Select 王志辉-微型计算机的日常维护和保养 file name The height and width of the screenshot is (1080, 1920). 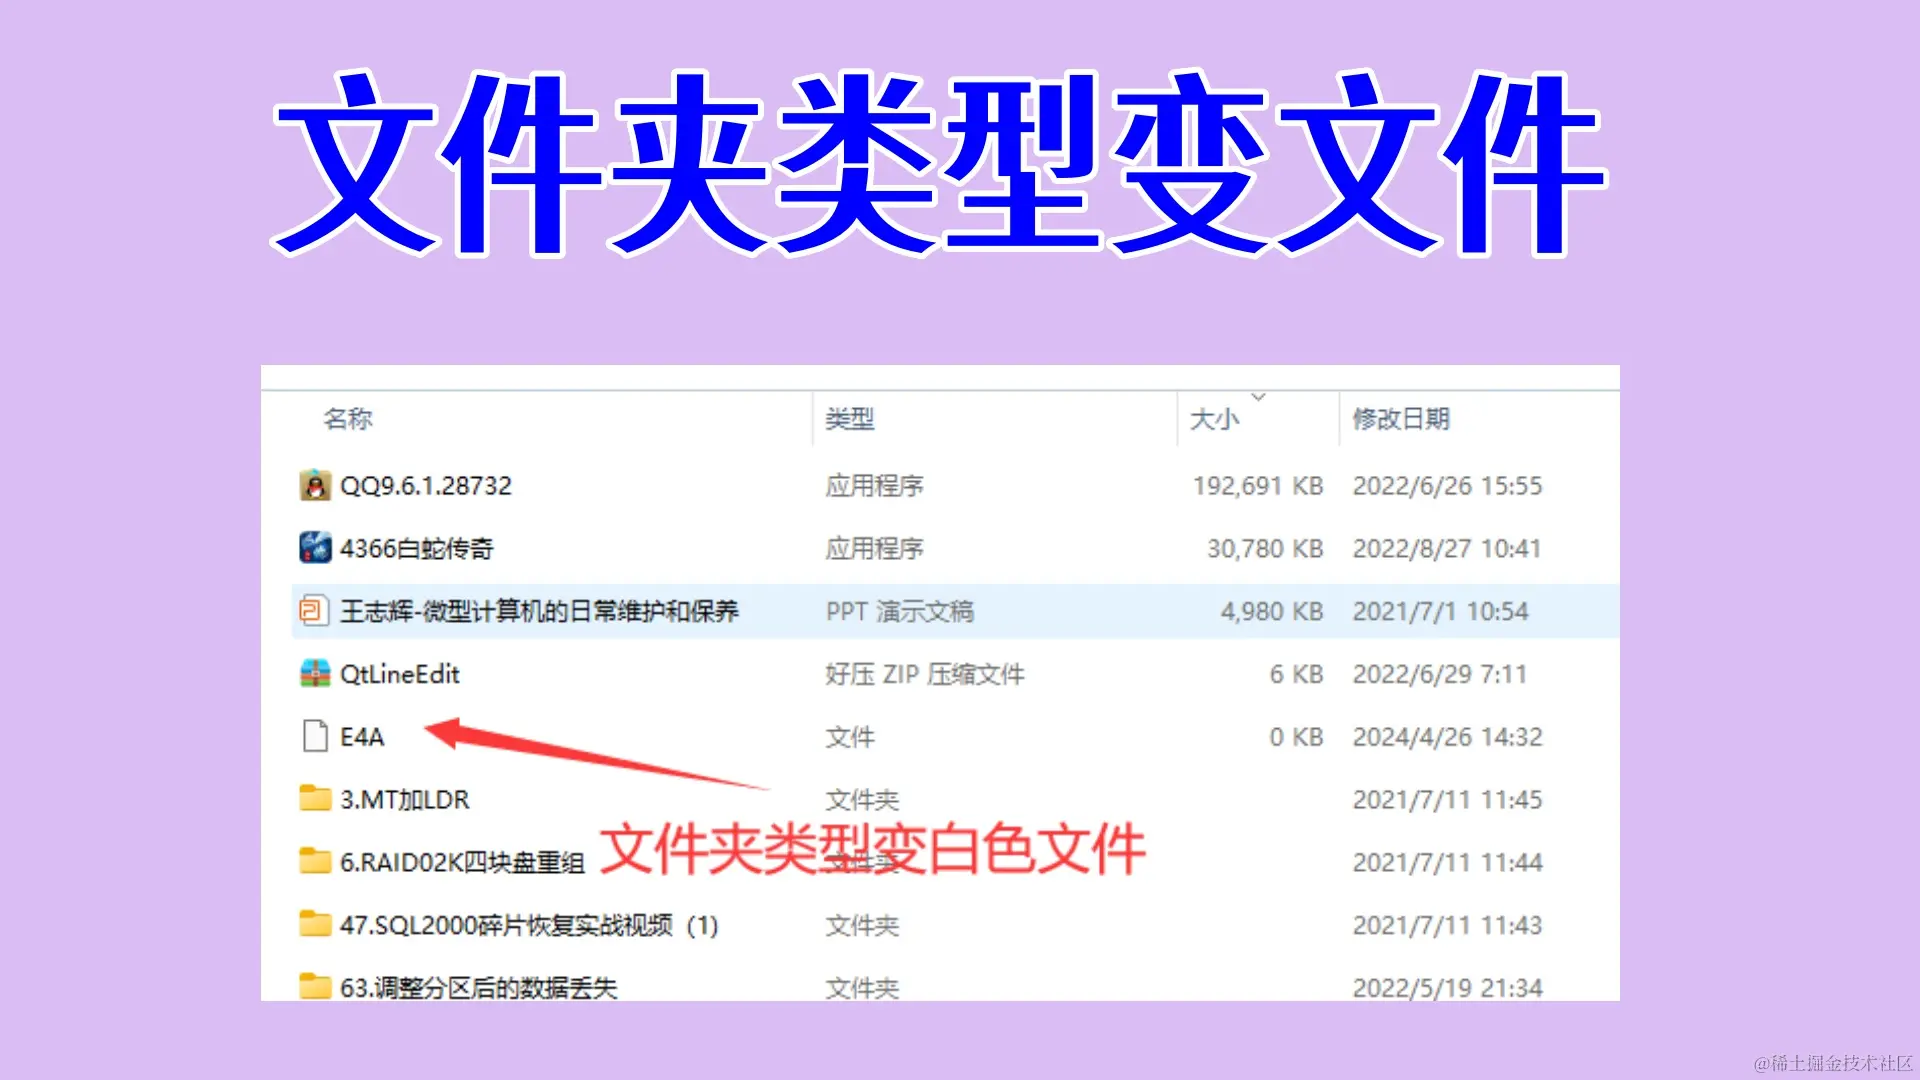[539, 611]
